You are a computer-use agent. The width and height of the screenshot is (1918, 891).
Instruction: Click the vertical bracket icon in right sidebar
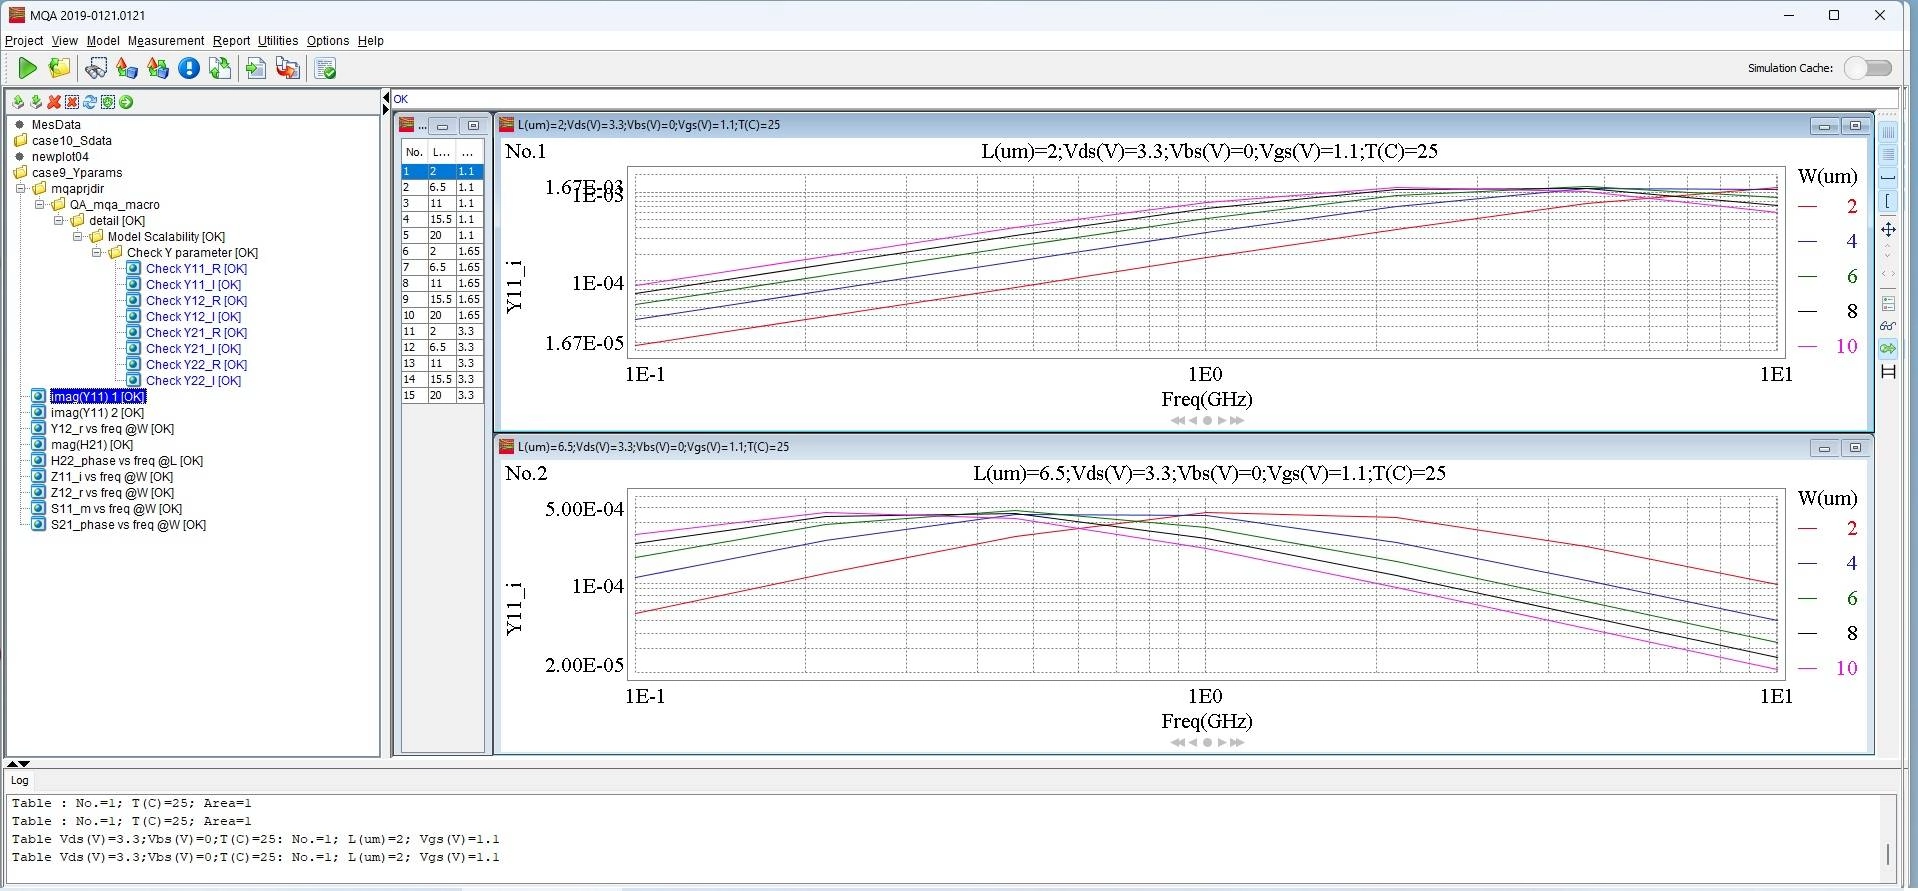click(x=1888, y=201)
